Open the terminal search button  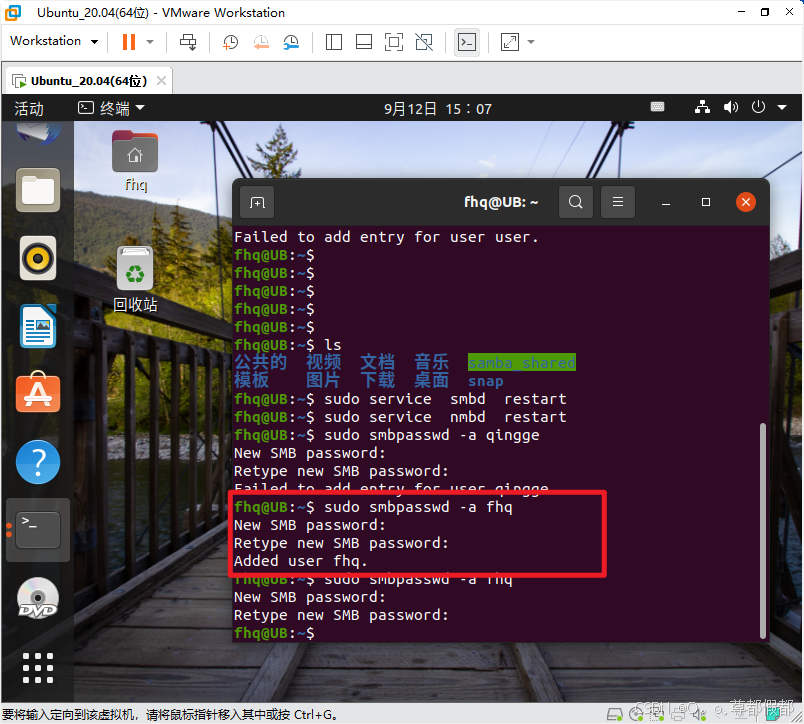(x=576, y=202)
